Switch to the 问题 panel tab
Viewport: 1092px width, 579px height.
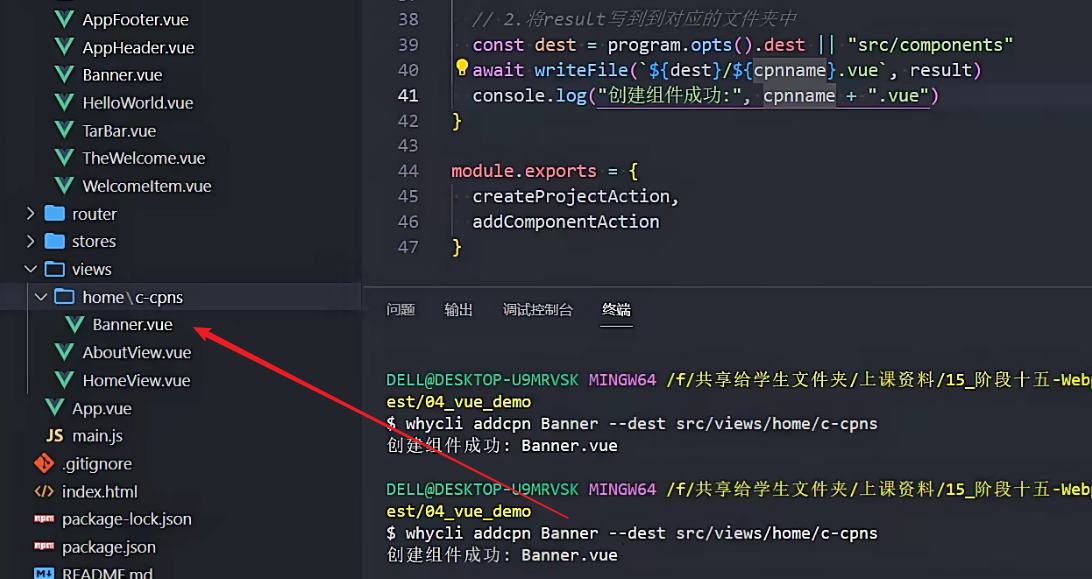[x=400, y=310]
